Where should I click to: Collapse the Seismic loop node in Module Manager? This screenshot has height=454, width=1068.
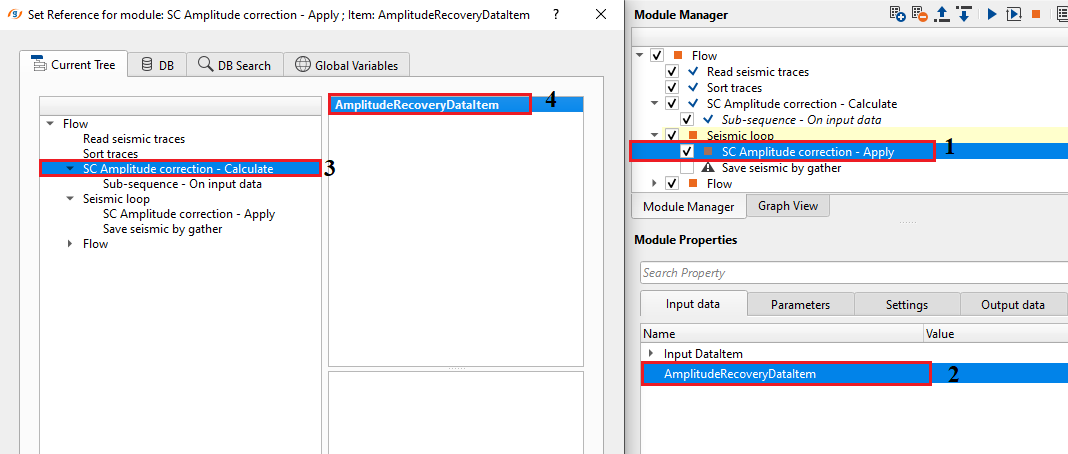tap(655, 135)
